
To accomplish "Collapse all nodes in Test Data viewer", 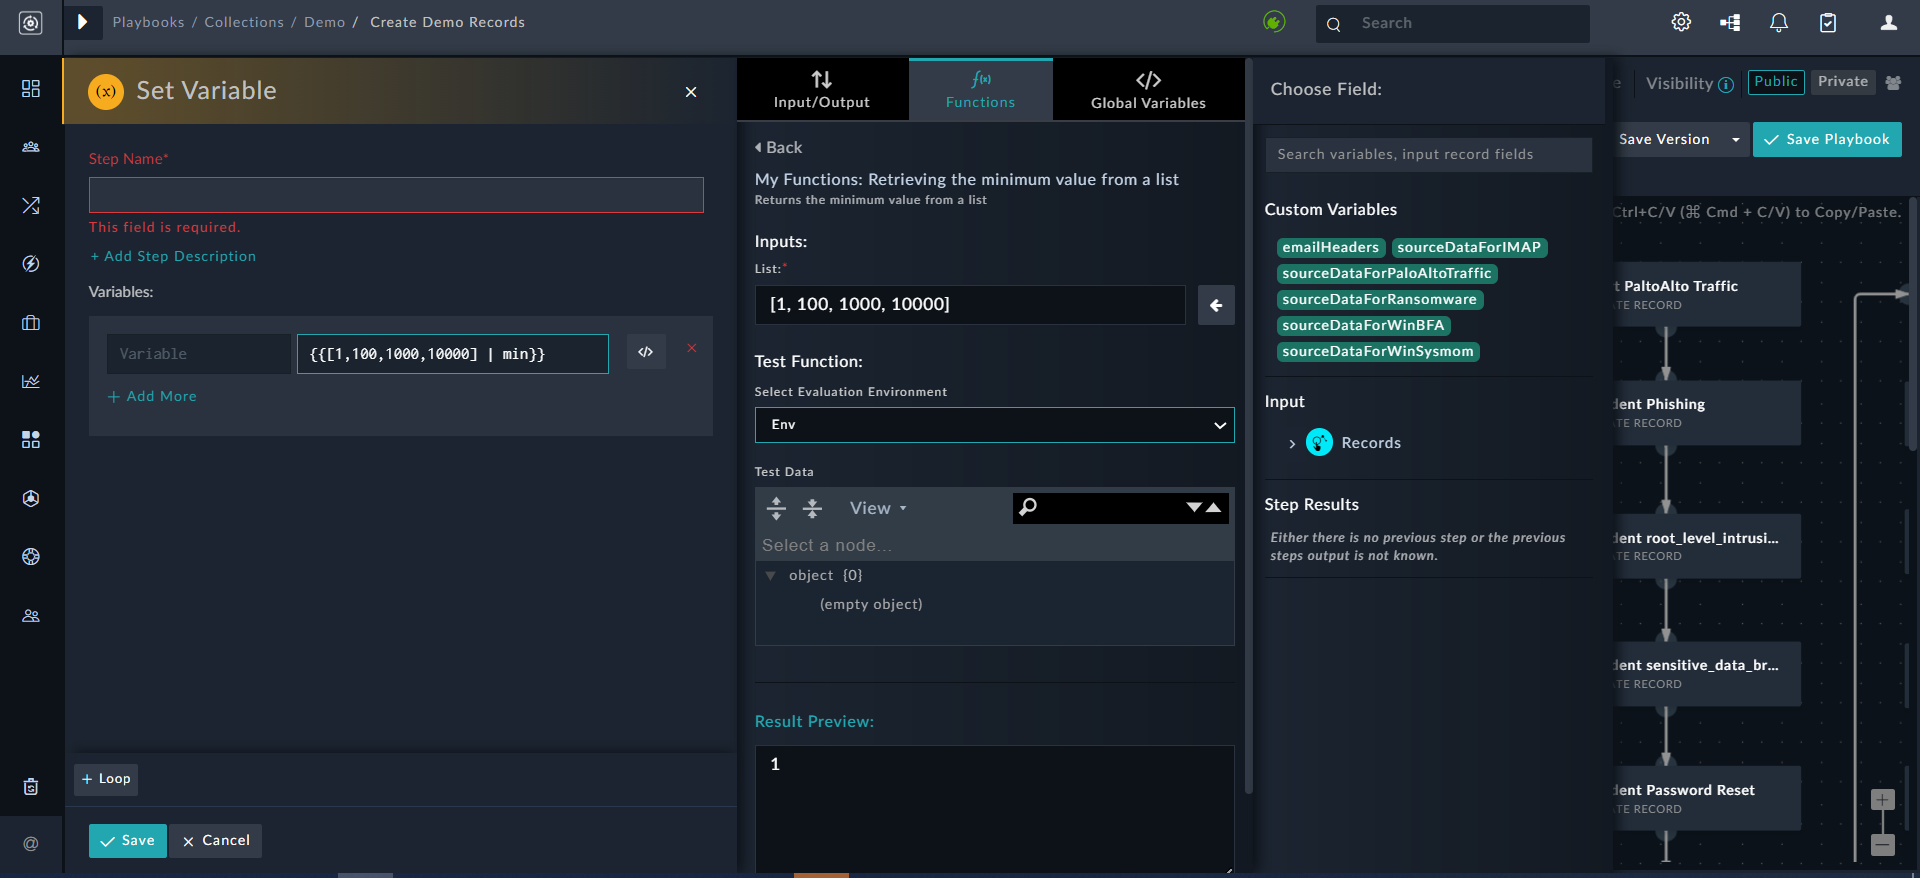I will 813,508.
